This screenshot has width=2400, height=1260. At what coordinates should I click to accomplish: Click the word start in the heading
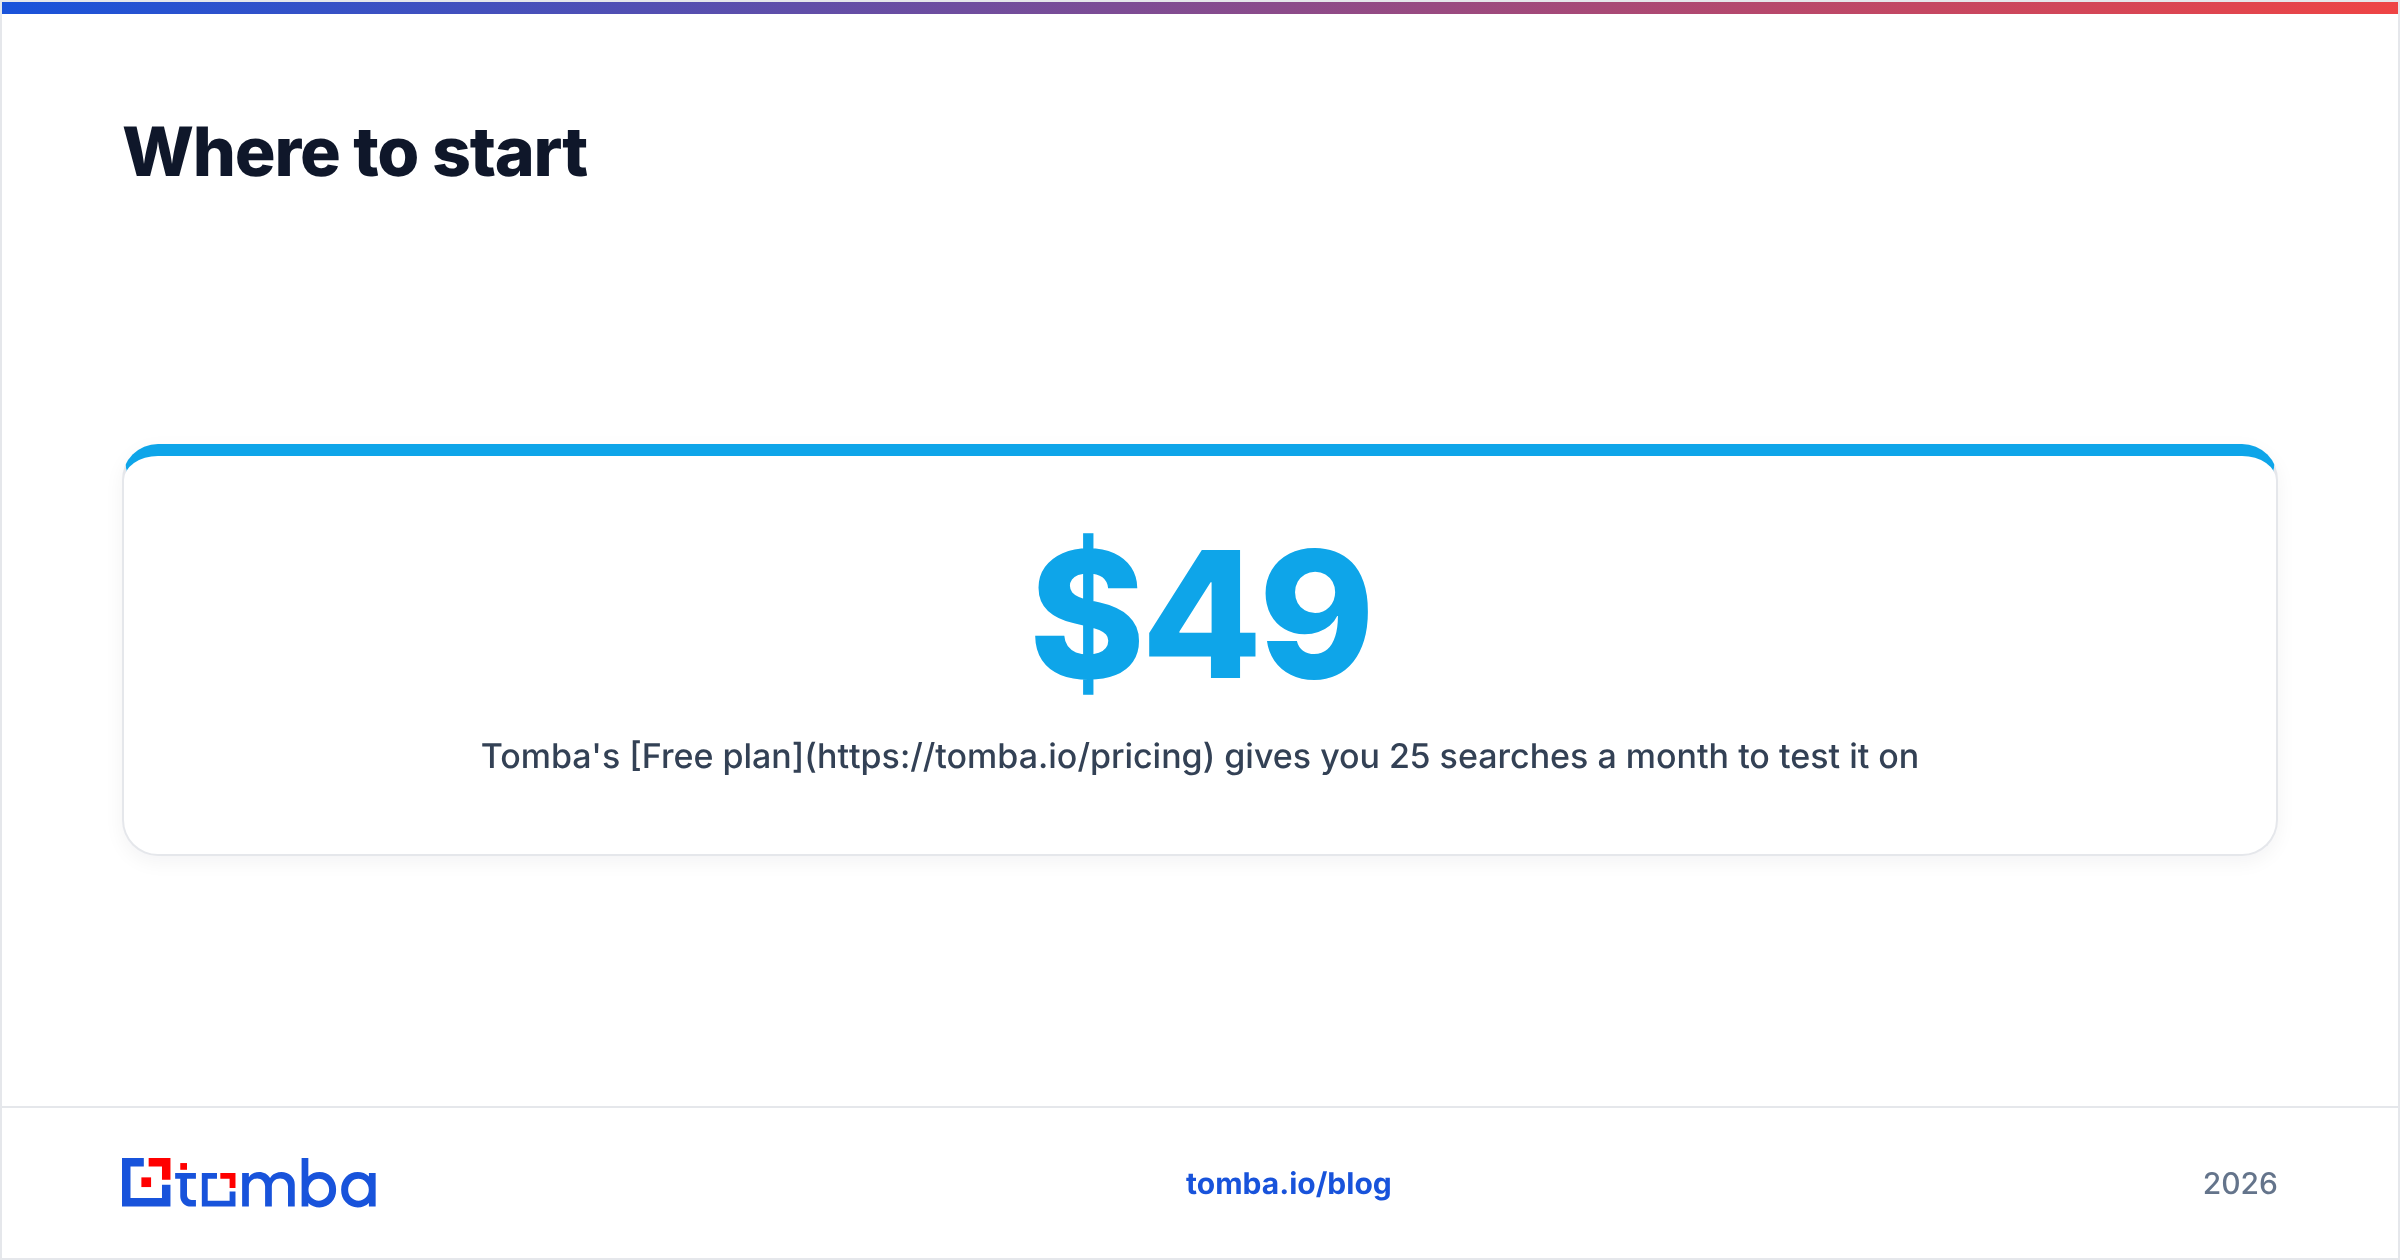510,154
